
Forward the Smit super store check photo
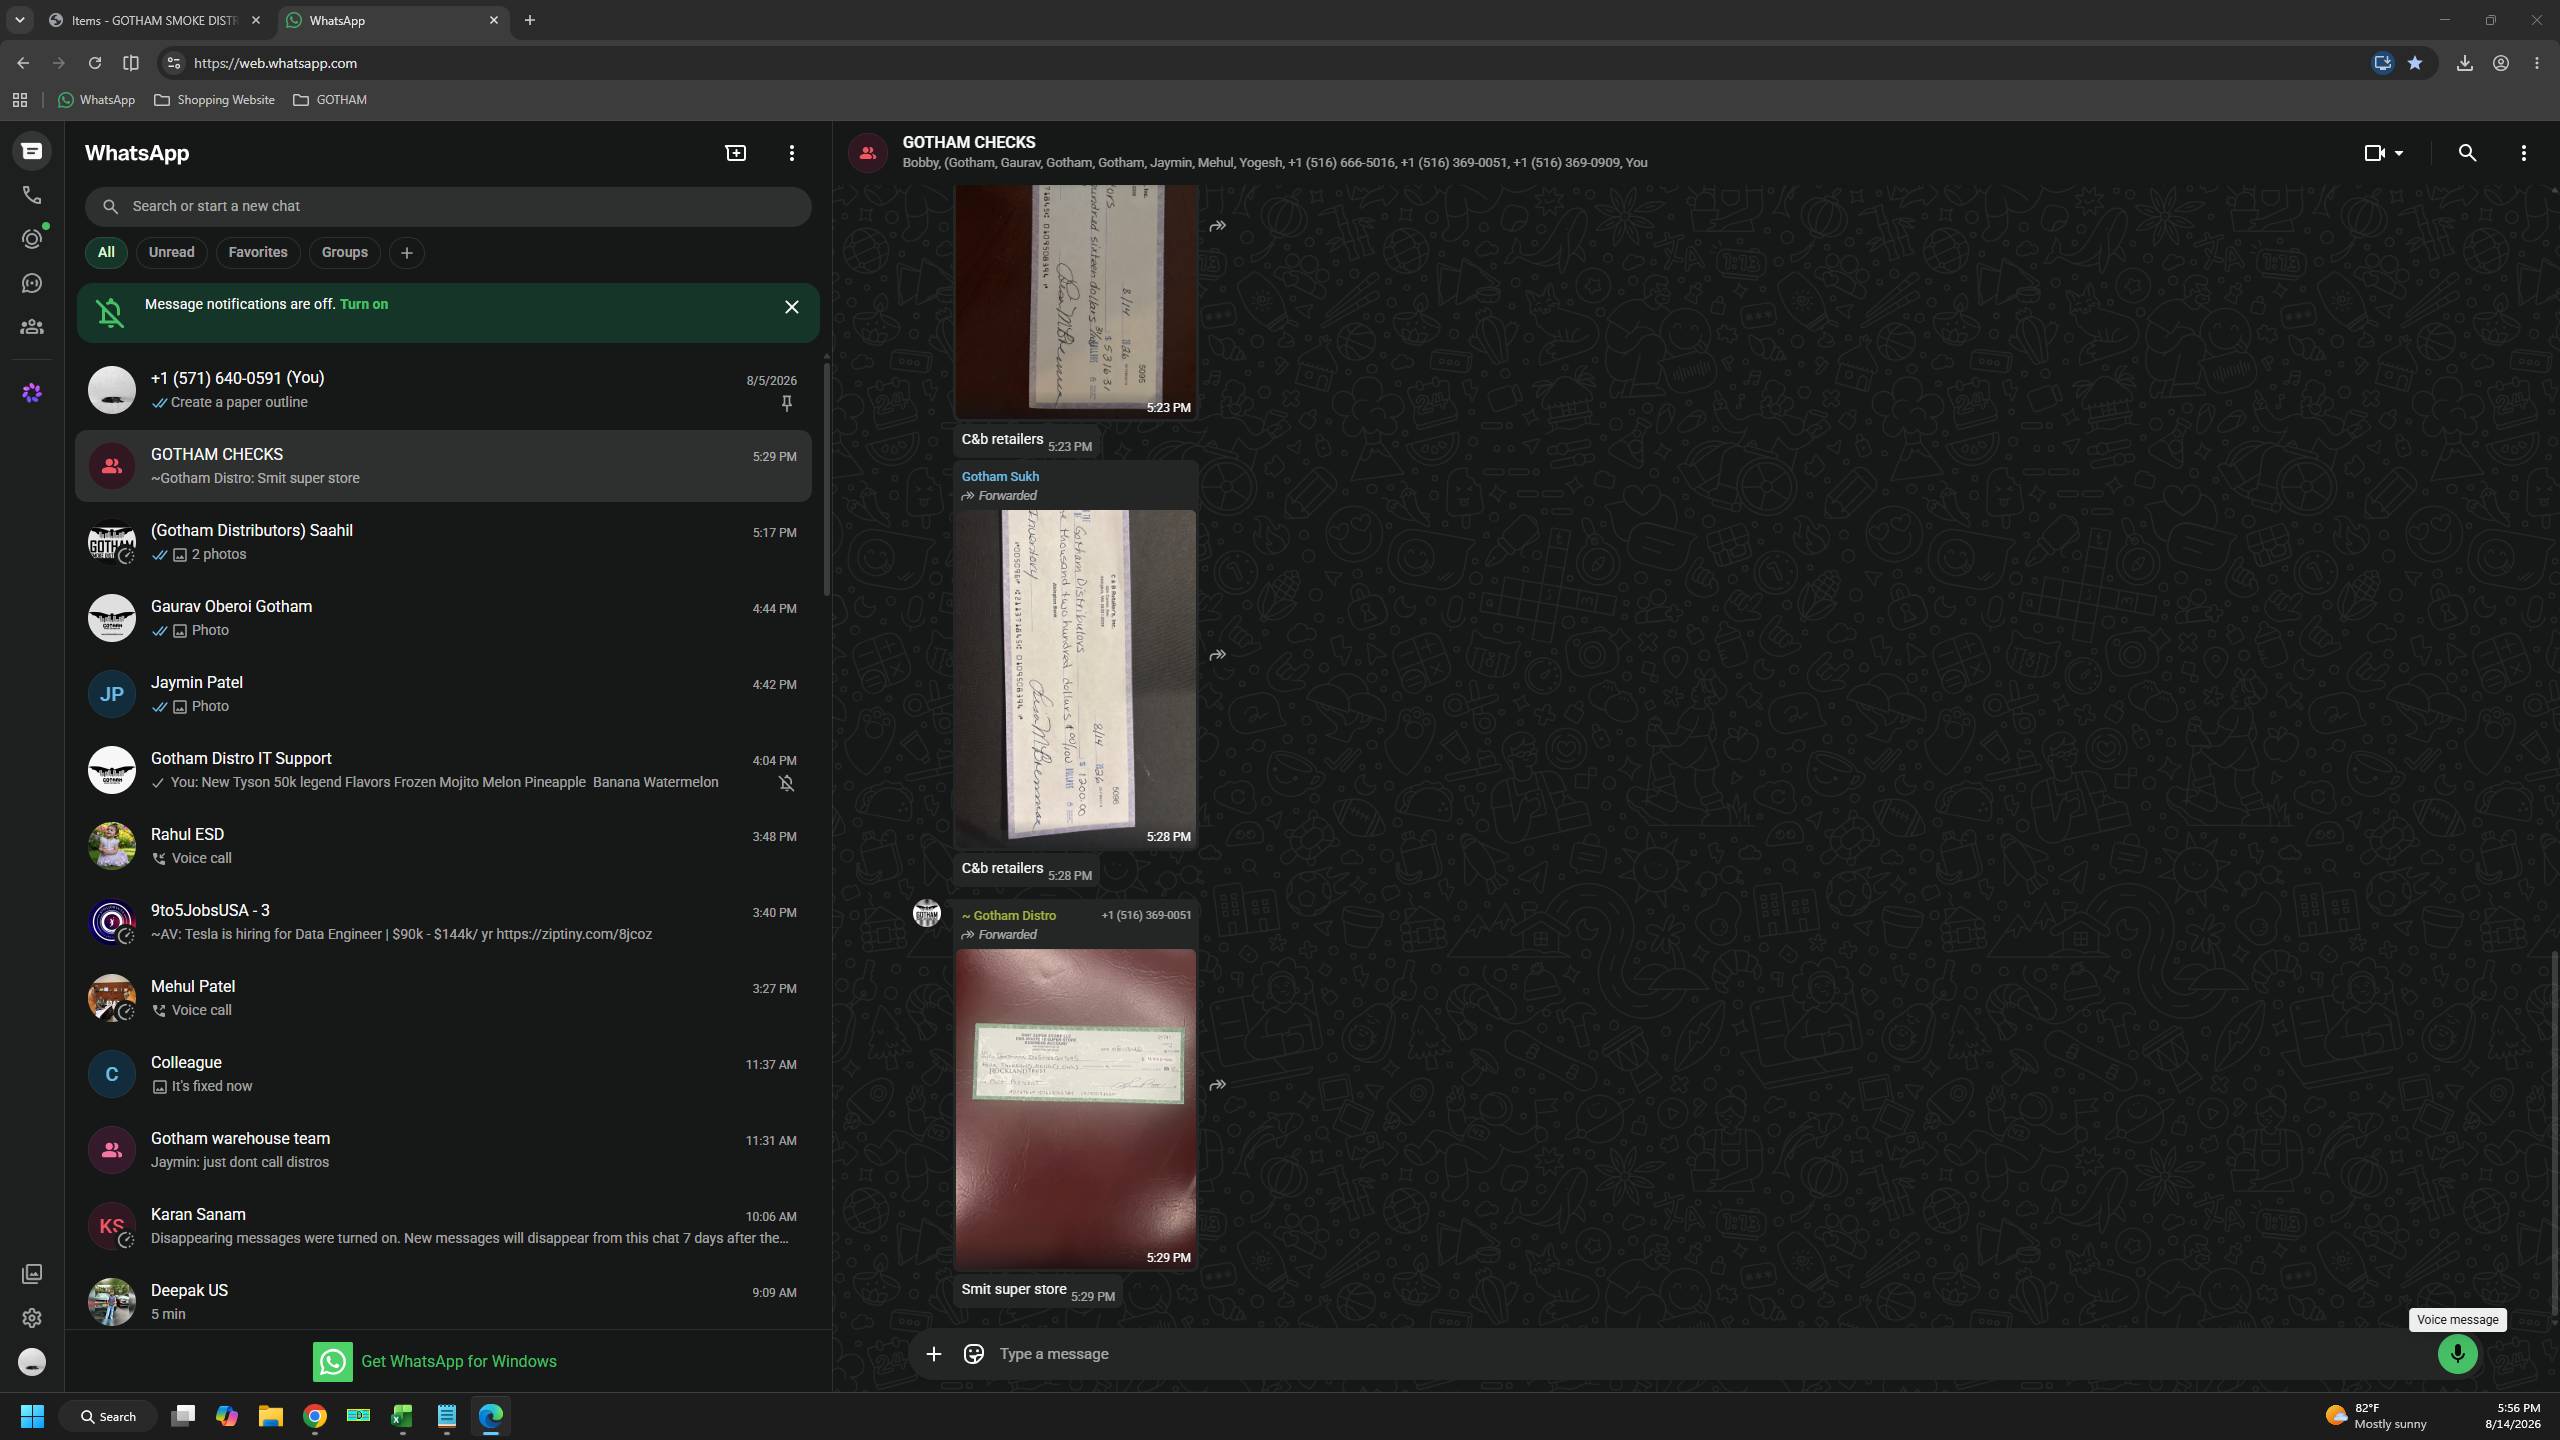coord(1217,1085)
